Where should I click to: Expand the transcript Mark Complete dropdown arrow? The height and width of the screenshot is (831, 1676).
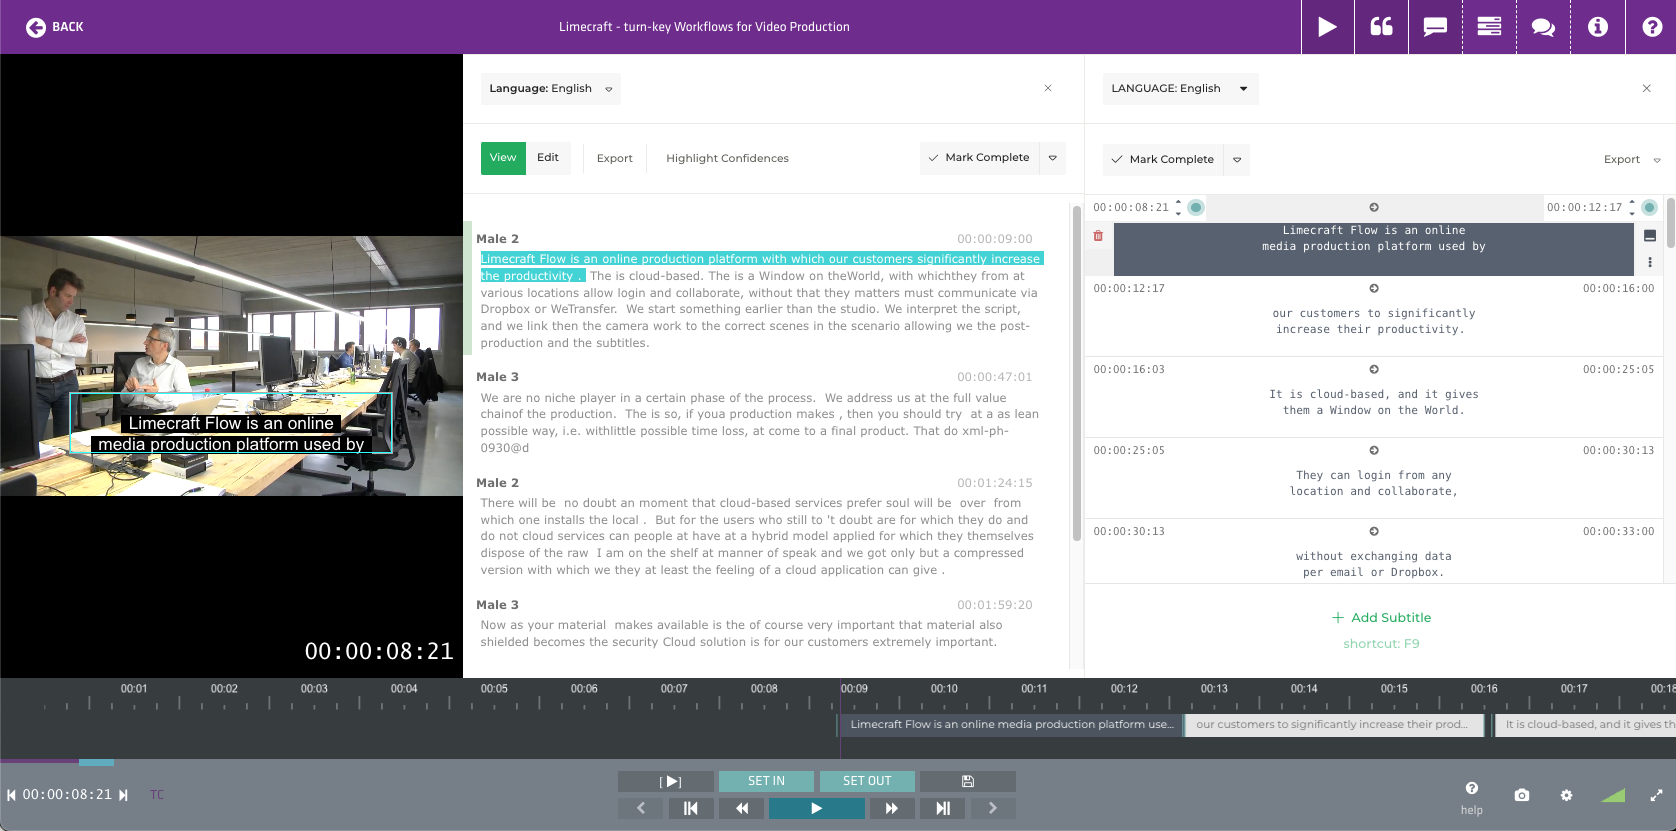tap(1052, 158)
